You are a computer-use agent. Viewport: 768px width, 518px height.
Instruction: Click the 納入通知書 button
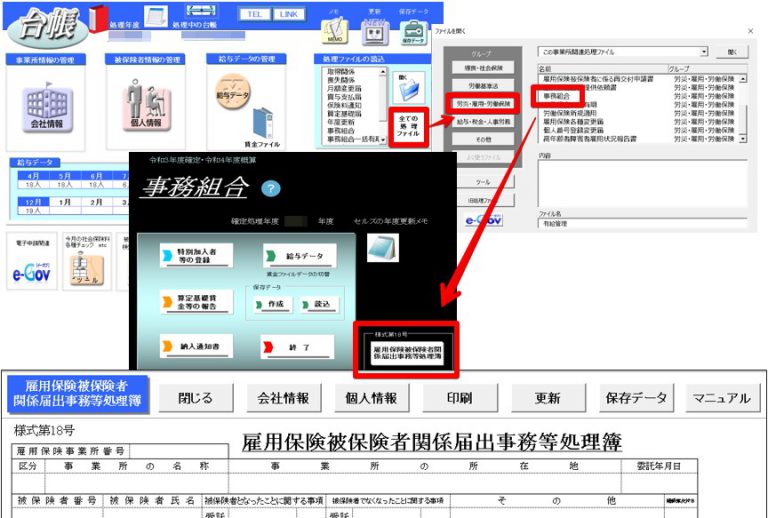coord(196,347)
